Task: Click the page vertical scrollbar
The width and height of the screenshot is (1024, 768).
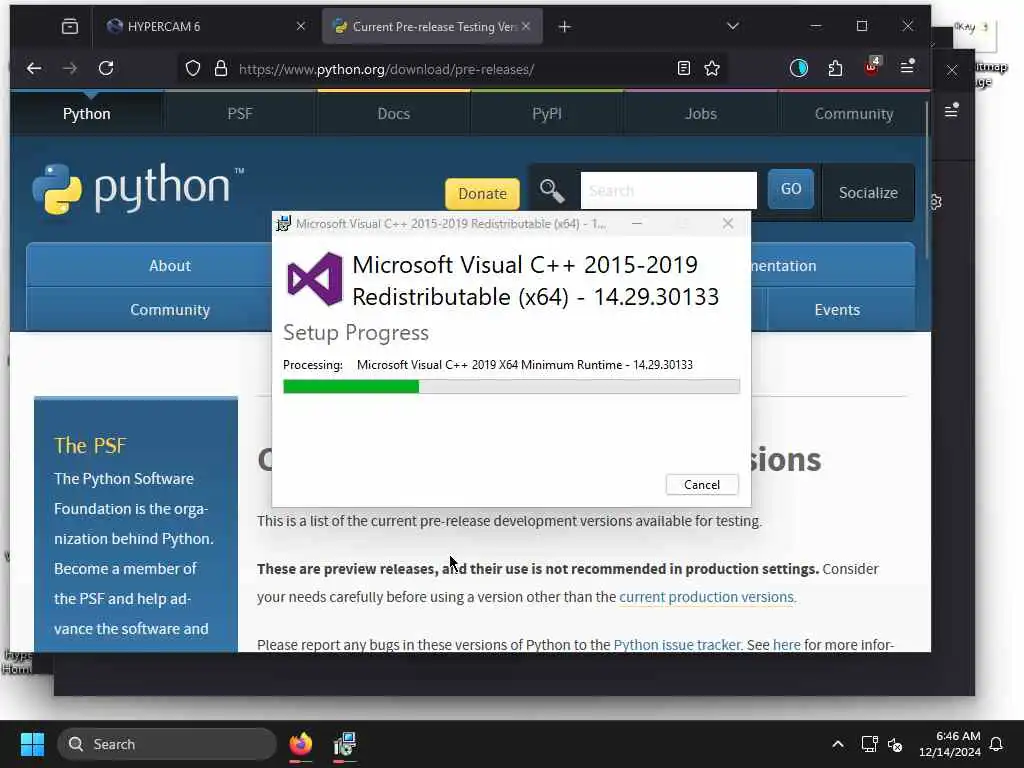Action: point(926,180)
